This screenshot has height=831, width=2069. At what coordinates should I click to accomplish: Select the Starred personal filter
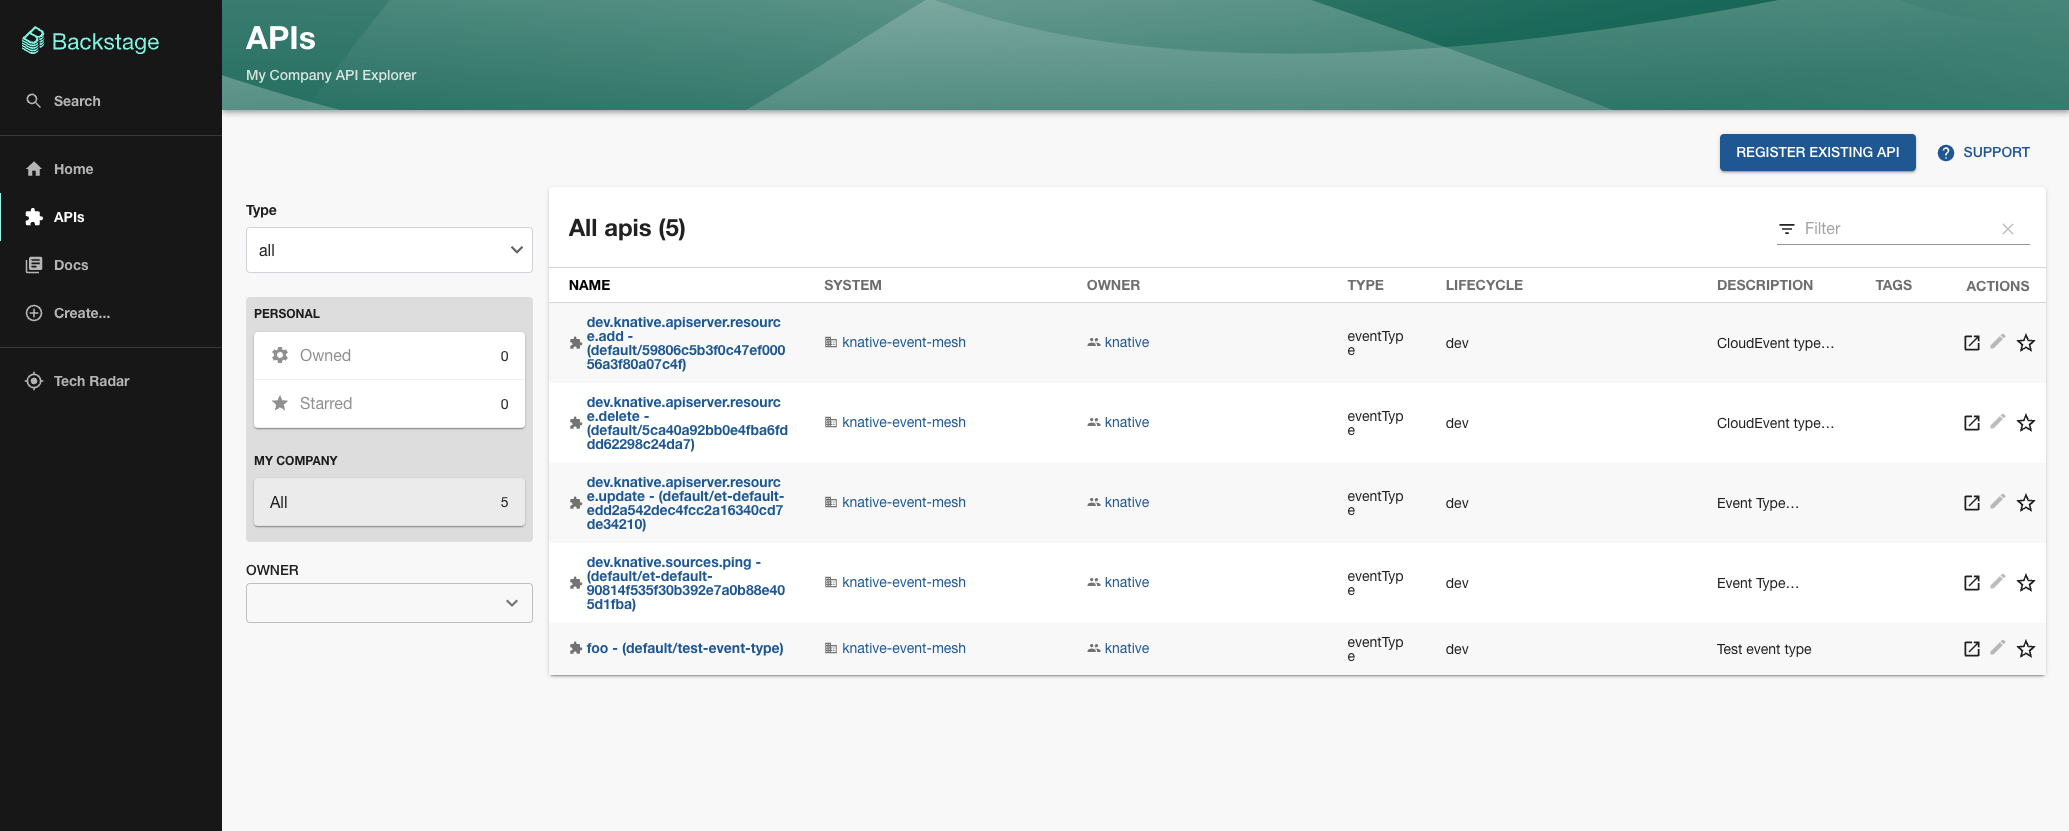coord(389,404)
